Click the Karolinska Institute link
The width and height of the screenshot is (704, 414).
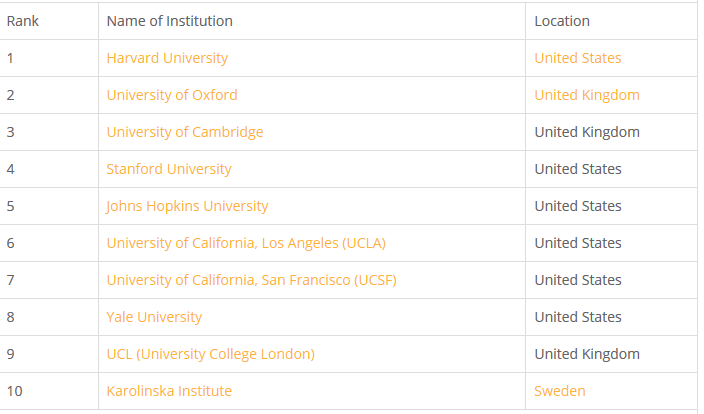click(169, 391)
